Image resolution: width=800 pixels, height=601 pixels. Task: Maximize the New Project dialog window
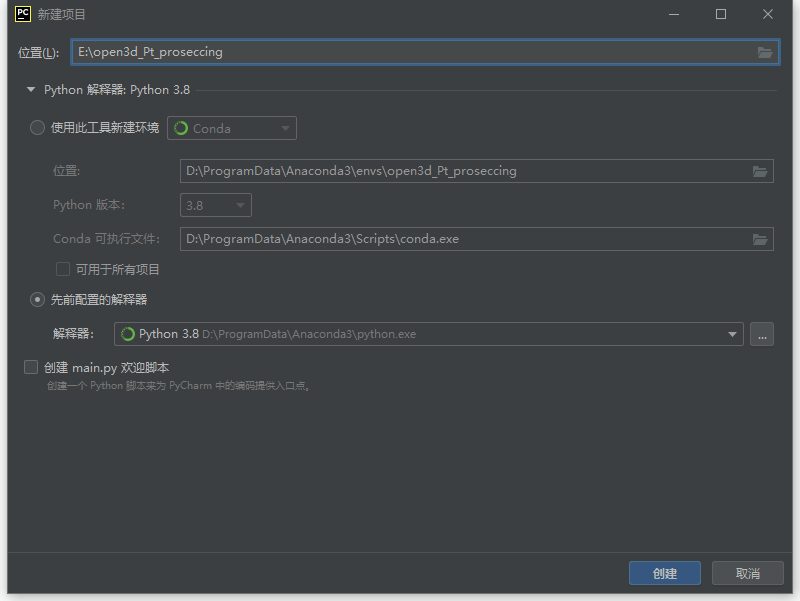[721, 14]
